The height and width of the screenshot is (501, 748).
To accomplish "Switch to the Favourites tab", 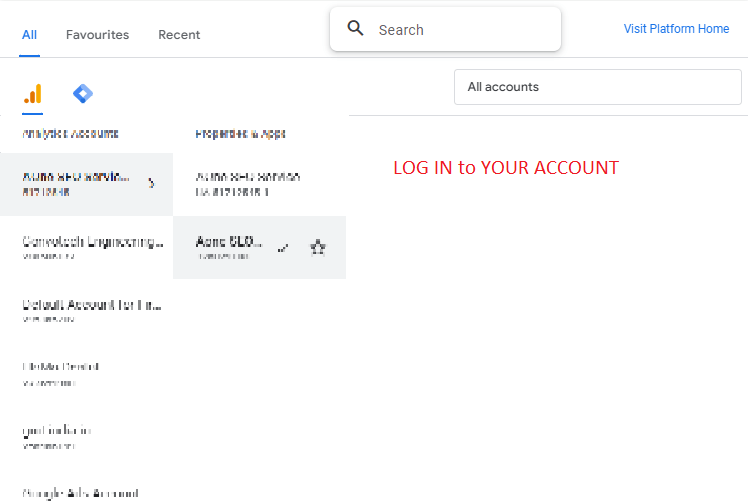I will pyautogui.click(x=97, y=35).
